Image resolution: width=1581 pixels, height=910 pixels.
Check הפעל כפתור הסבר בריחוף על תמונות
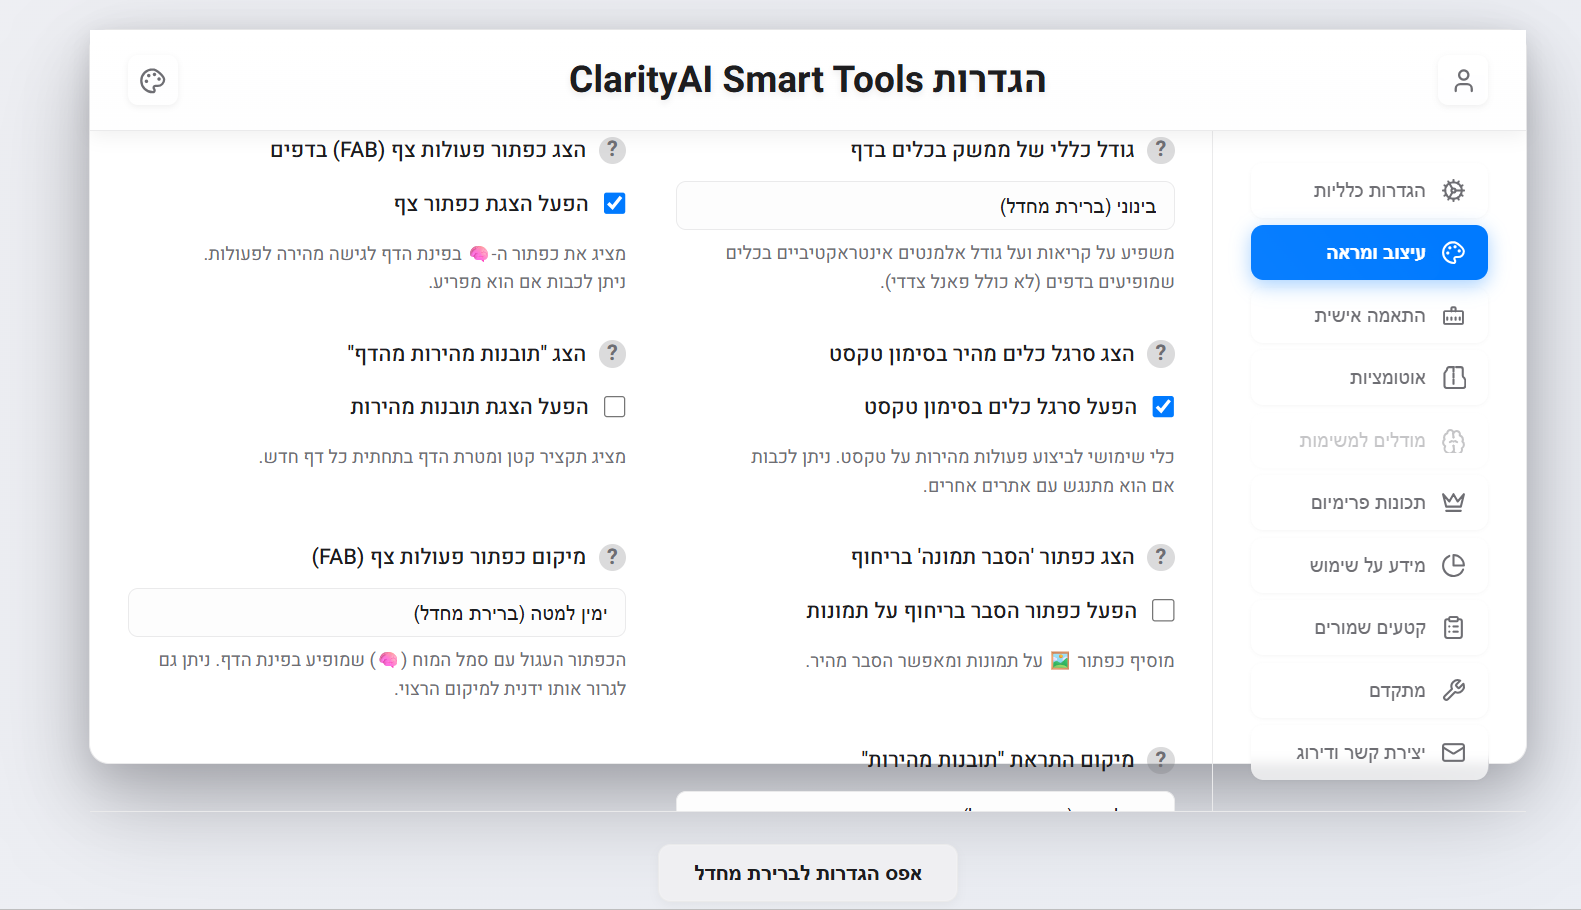(1163, 610)
